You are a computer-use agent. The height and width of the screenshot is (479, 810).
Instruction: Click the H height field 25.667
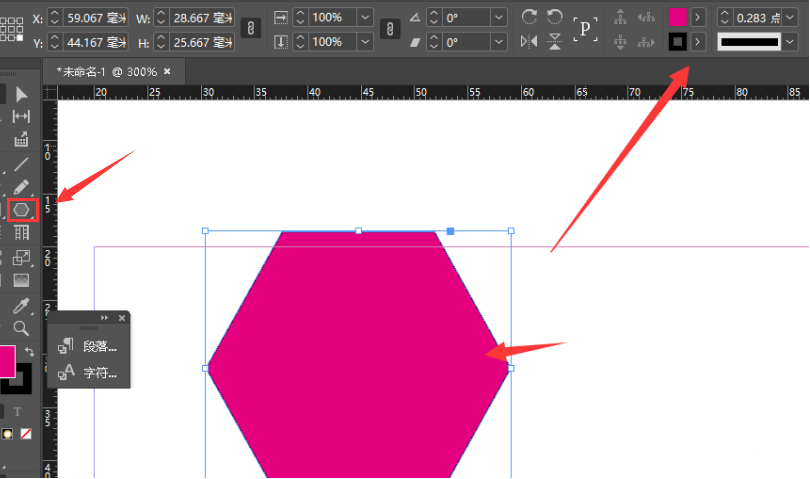click(202, 42)
